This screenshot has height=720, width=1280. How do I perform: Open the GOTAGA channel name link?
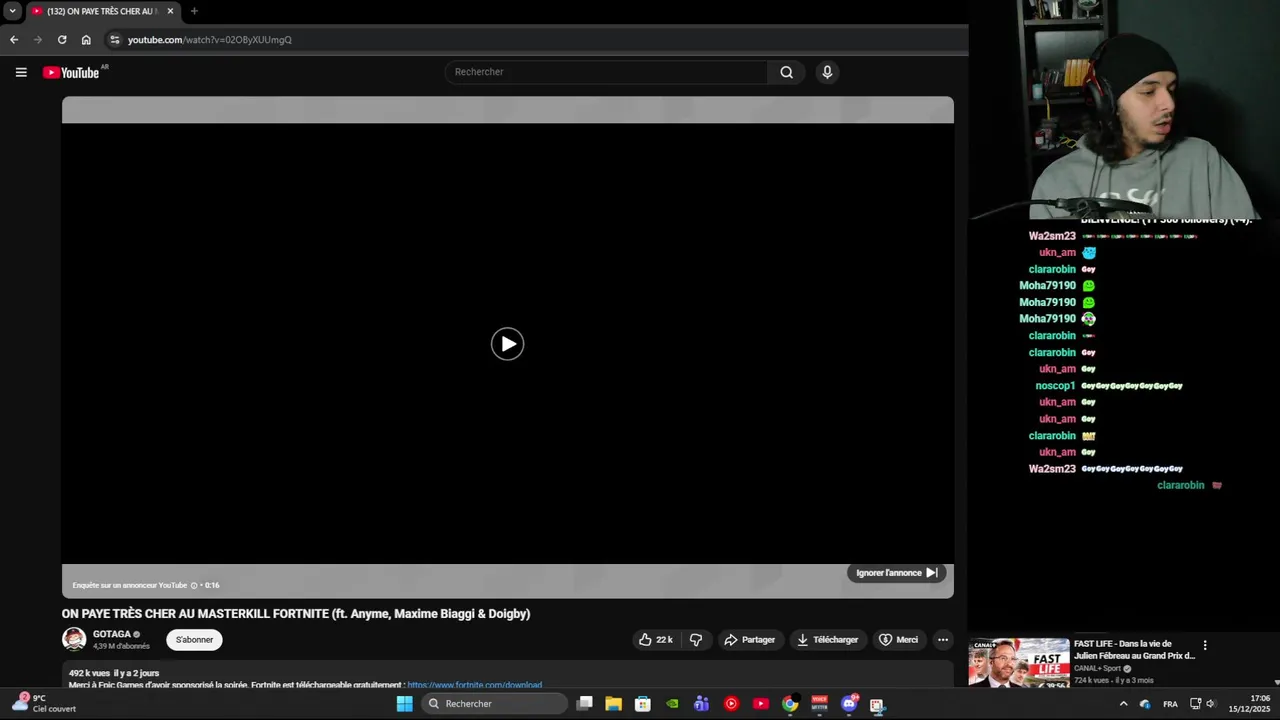click(112, 634)
